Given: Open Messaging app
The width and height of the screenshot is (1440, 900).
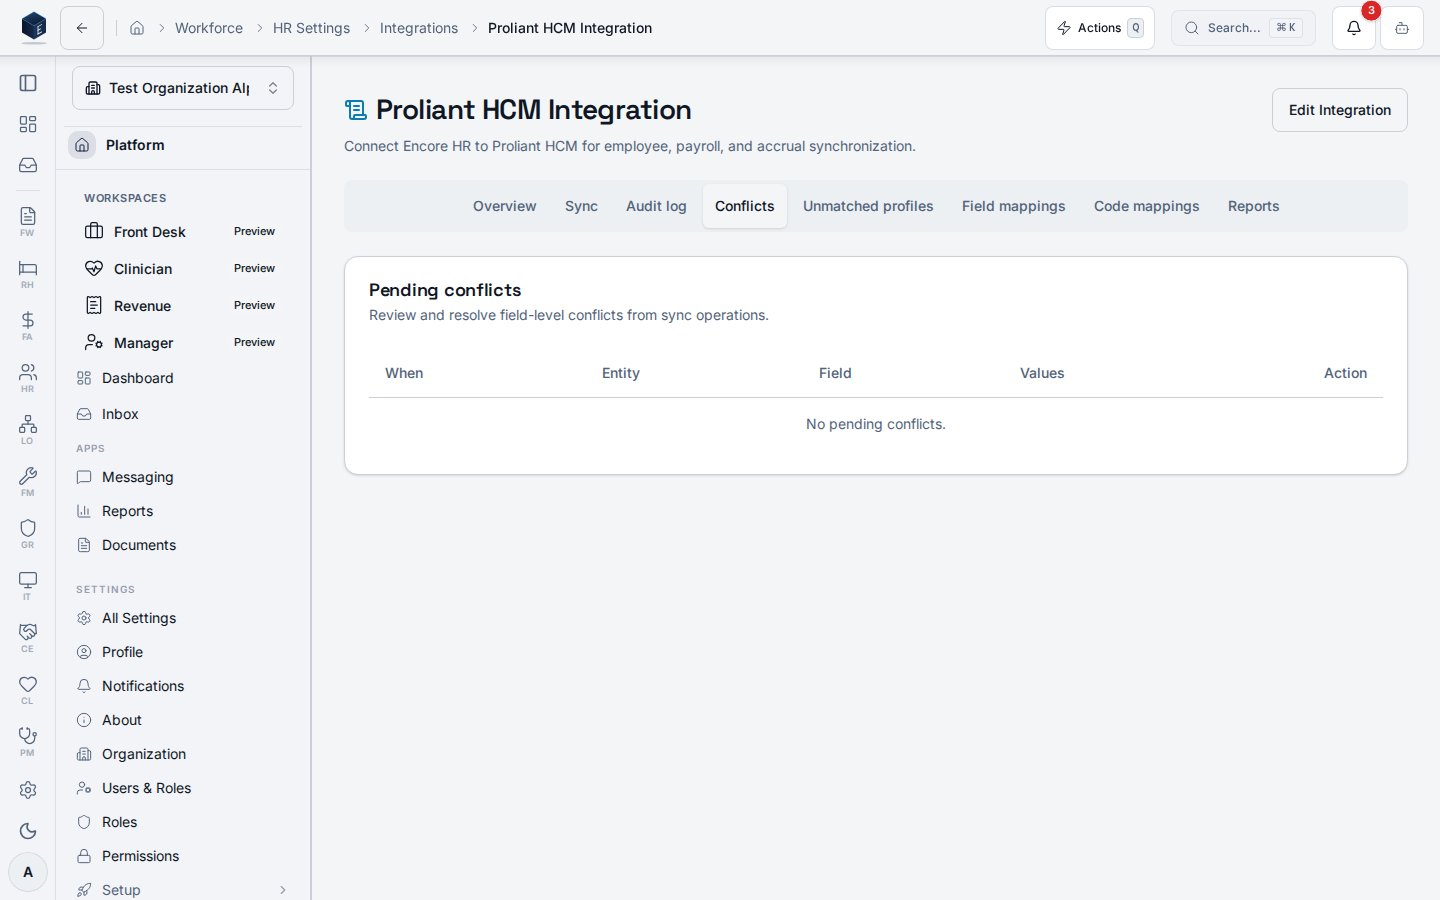Looking at the screenshot, I should [x=183, y=477].
